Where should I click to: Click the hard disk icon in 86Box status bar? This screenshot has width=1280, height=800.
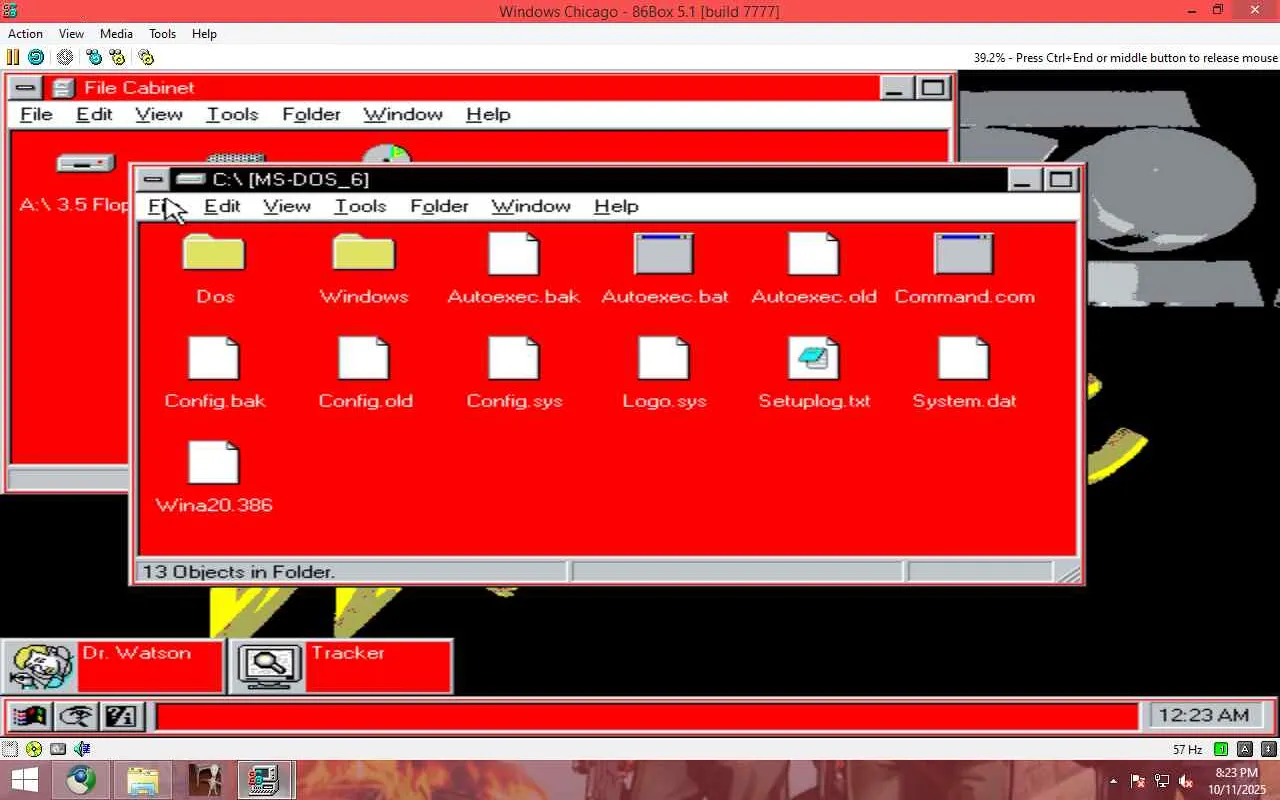coord(58,749)
